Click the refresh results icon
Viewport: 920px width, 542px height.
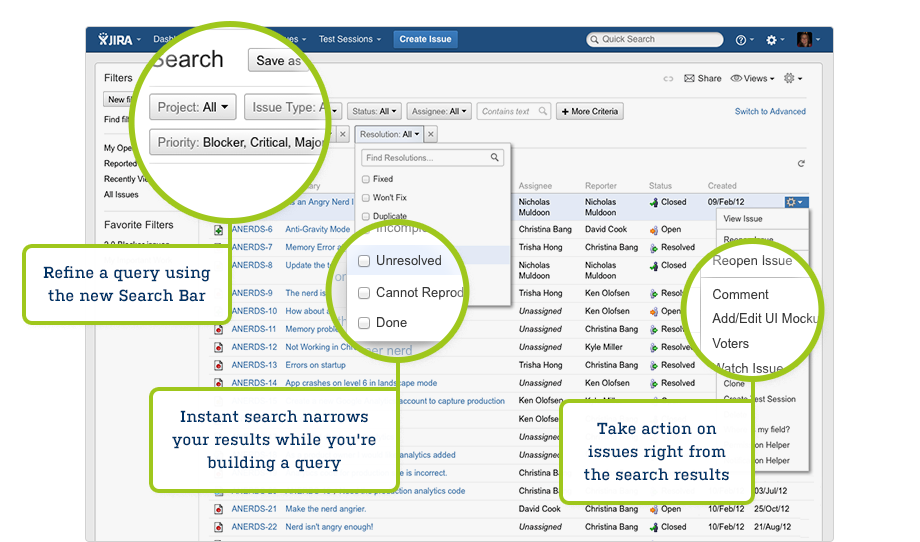[x=801, y=164]
